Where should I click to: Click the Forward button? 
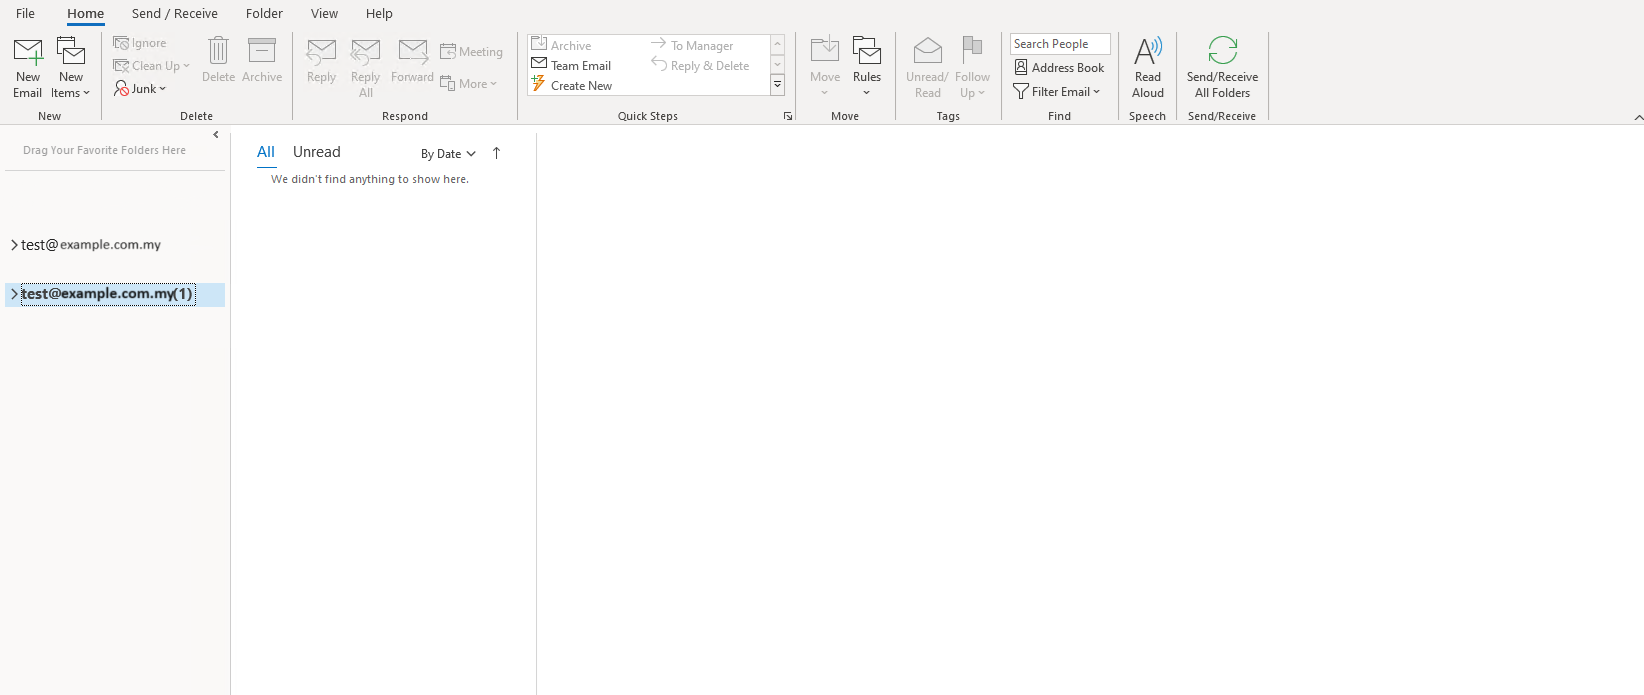tap(412, 60)
